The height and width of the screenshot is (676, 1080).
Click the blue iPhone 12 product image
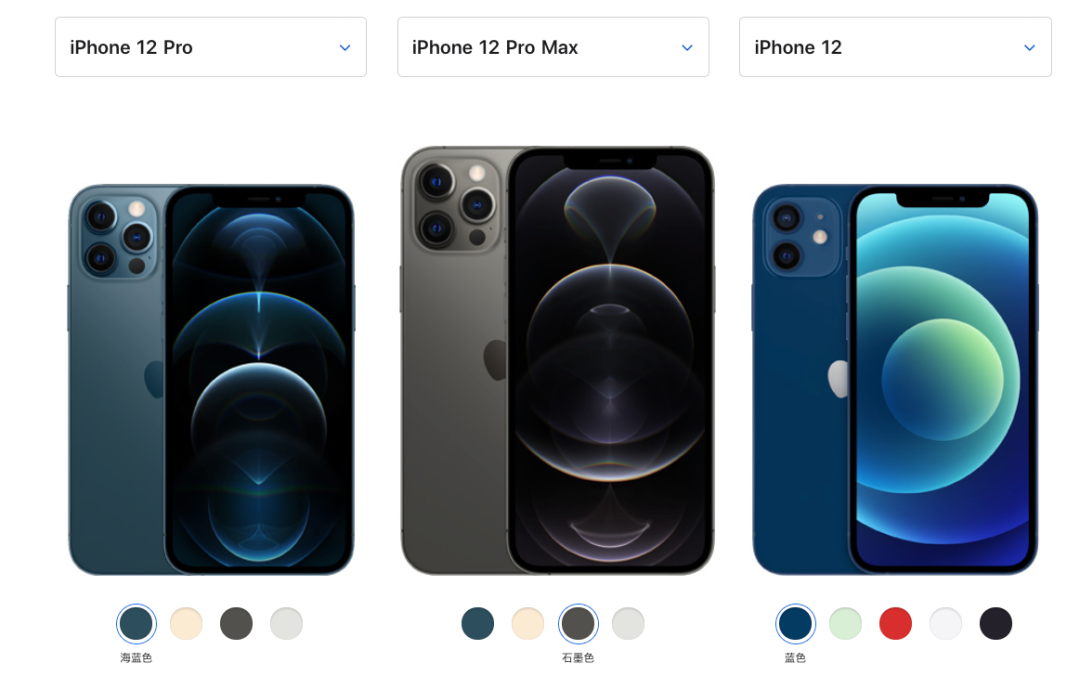coord(895,380)
